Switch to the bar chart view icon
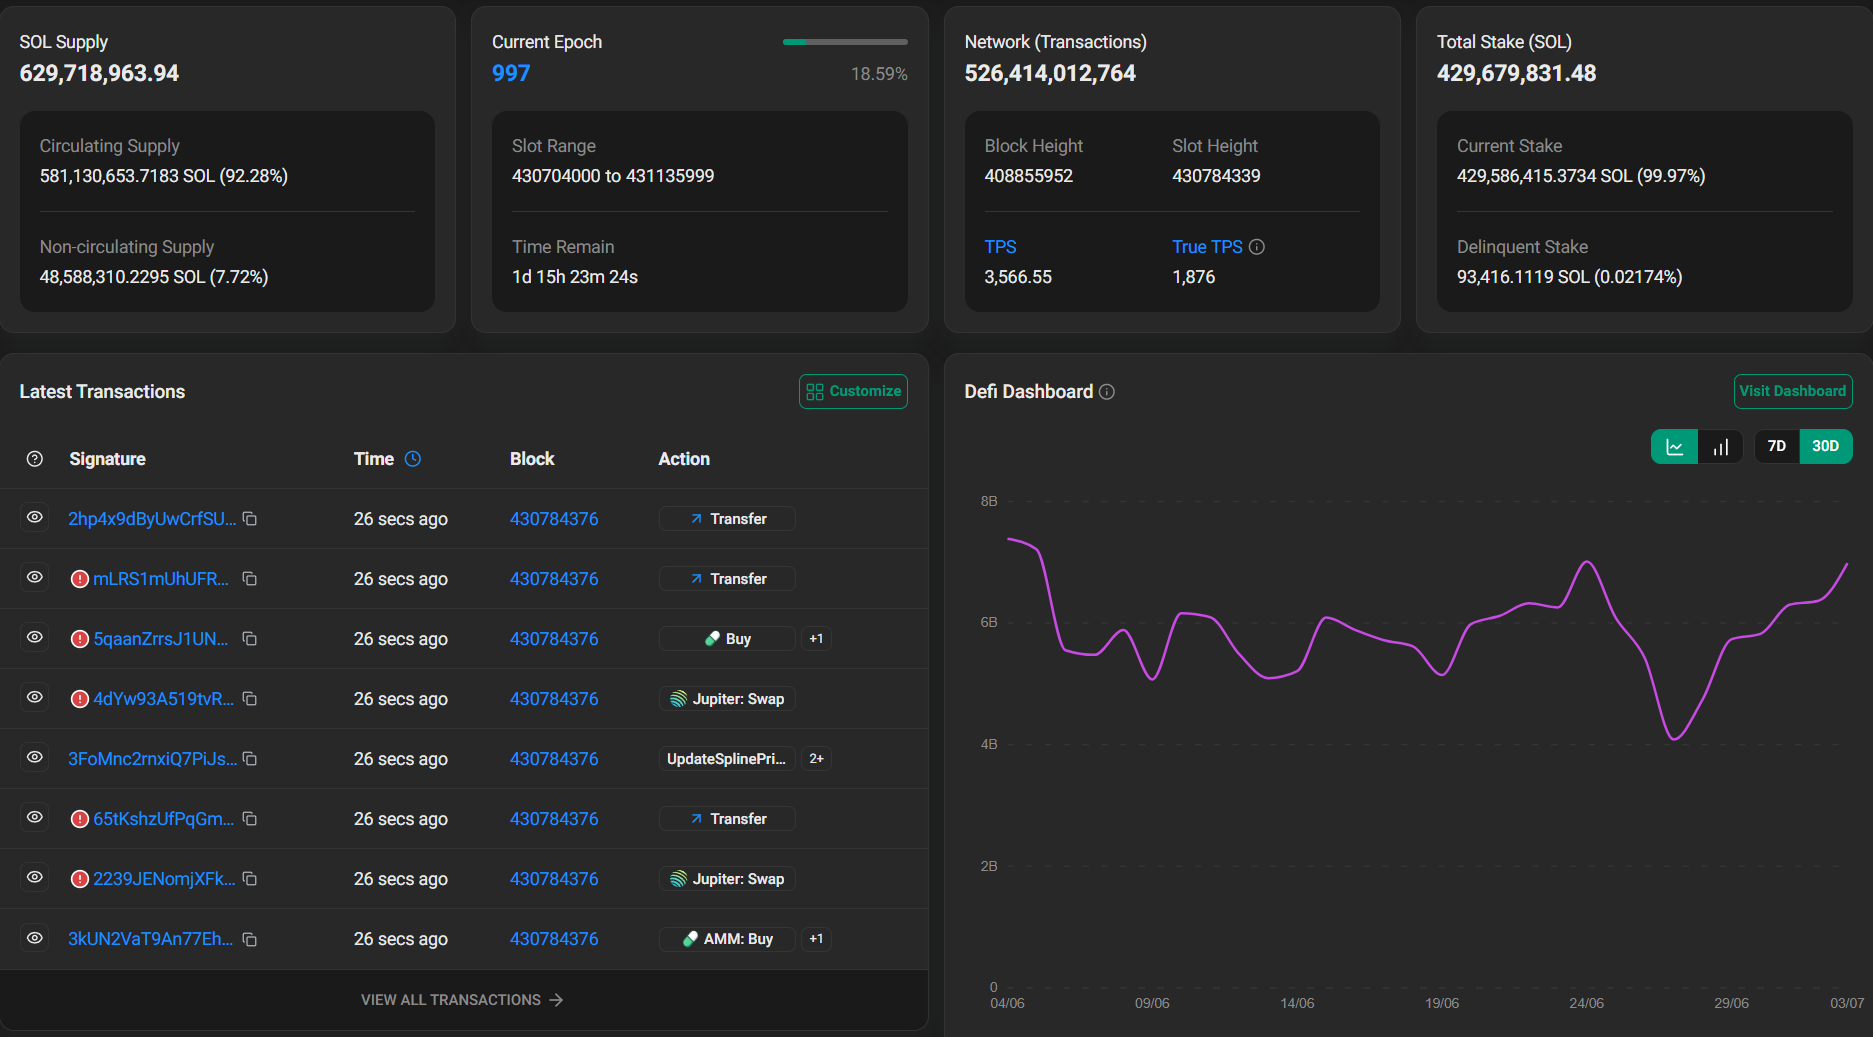This screenshot has width=1873, height=1037. pyautogui.click(x=1720, y=447)
